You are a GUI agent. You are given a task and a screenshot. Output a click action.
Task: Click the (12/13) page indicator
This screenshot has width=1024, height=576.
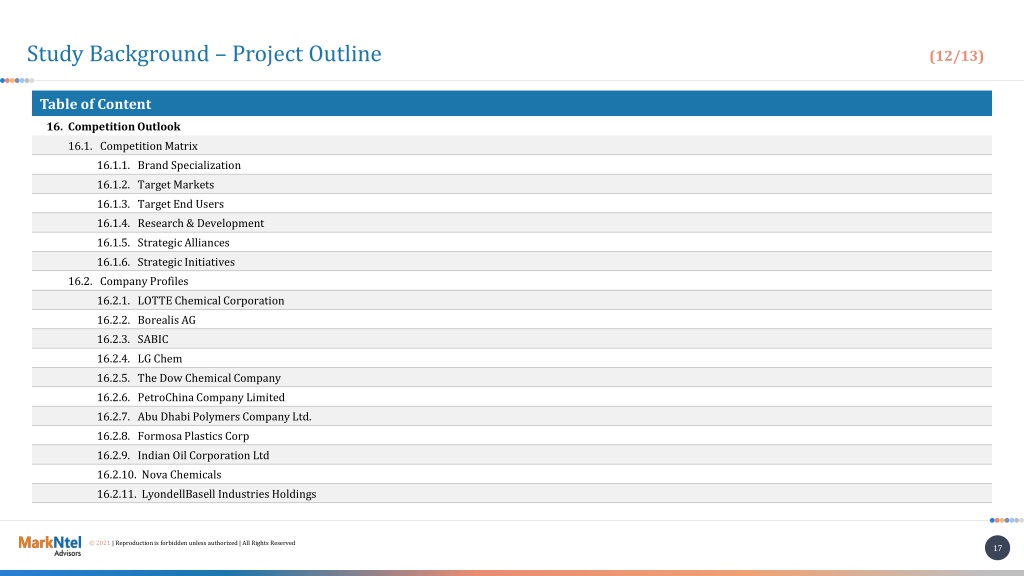tap(956, 56)
